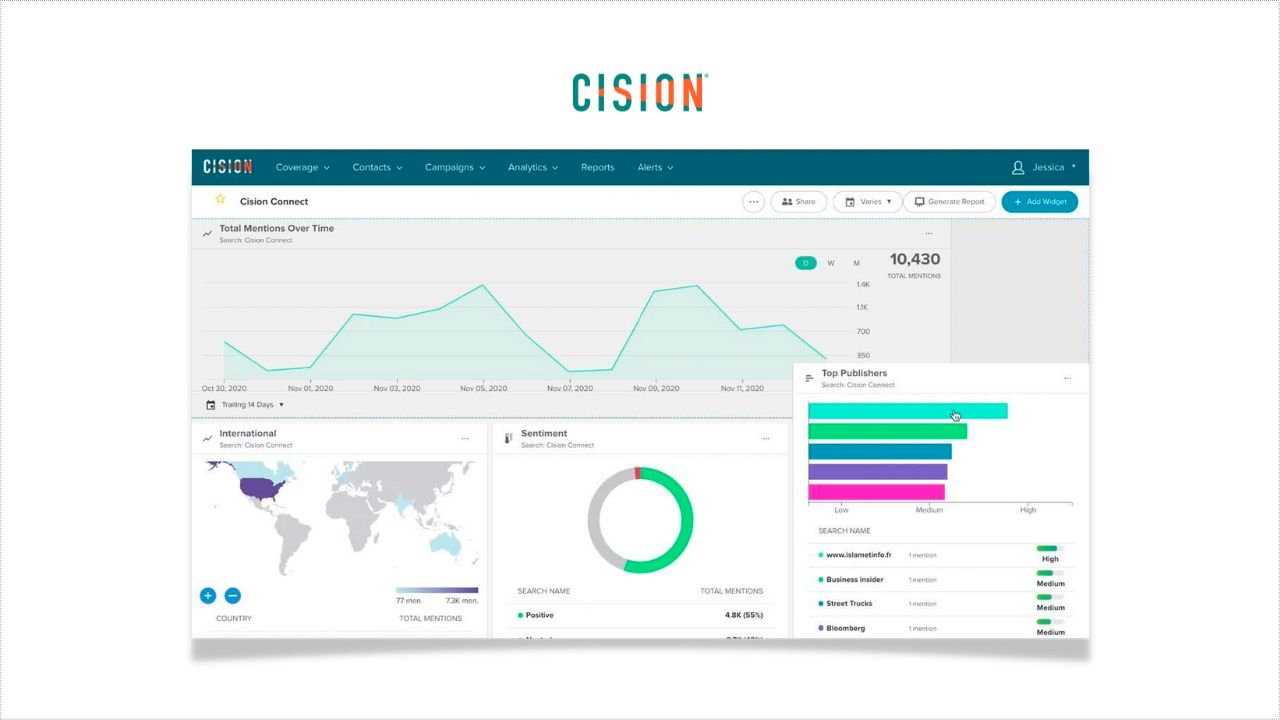Select daily (D) view toggle
The image size is (1280, 720).
pyautogui.click(x=806, y=263)
